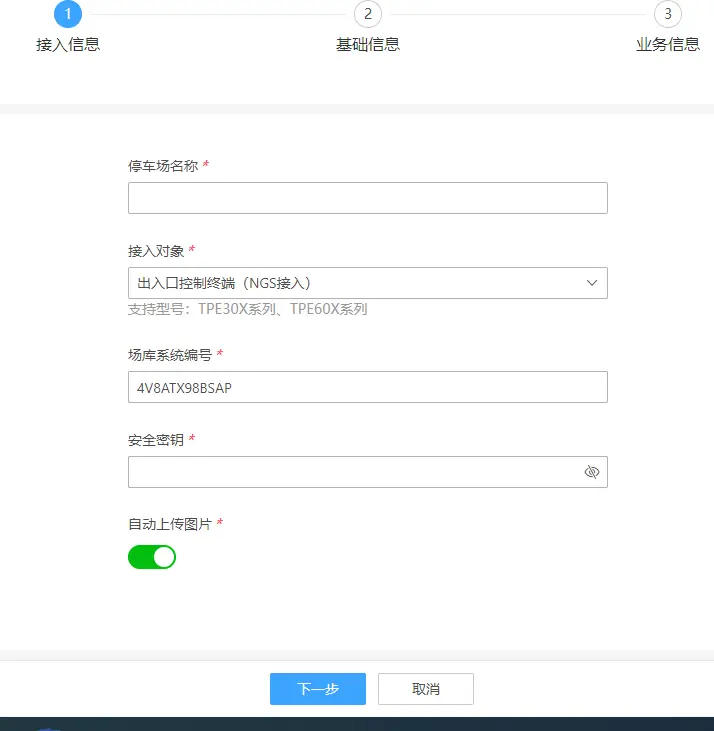The height and width of the screenshot is (731, 714).
Task: Turn off the 自动上传图片 switch
Action: click(x=152, y=557)
